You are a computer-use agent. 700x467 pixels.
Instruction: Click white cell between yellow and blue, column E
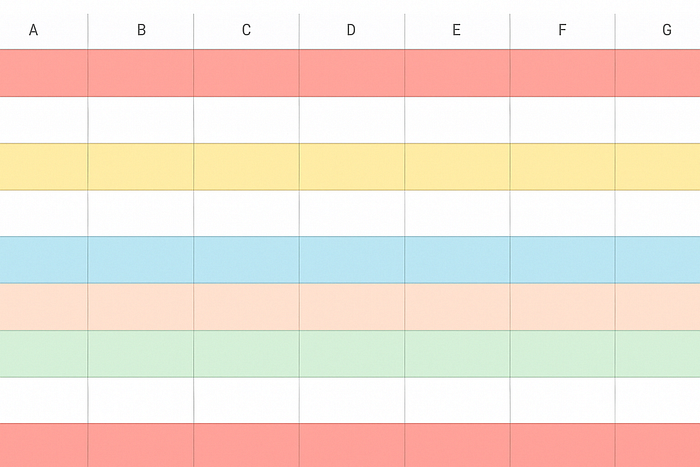tap(457, 213)
